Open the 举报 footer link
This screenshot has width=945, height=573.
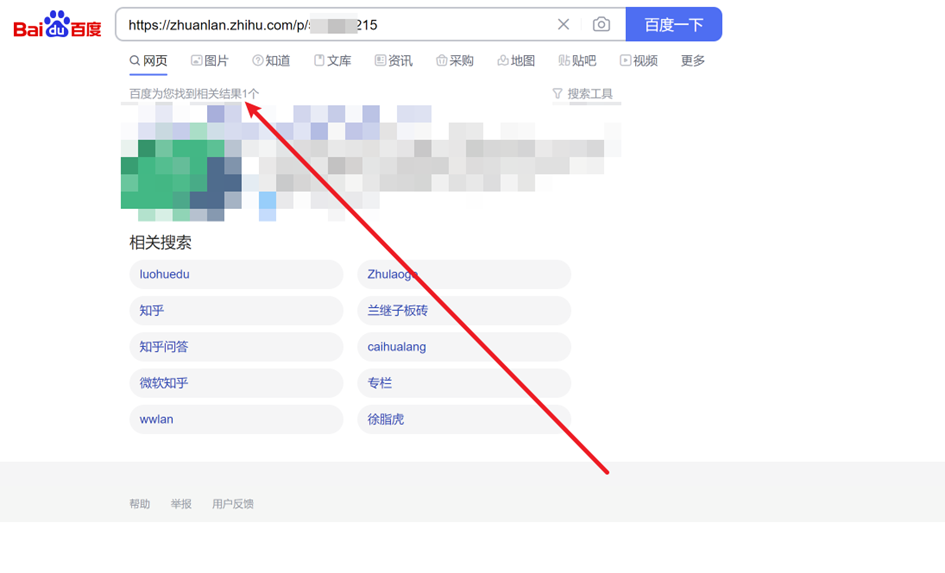point(181,504)
